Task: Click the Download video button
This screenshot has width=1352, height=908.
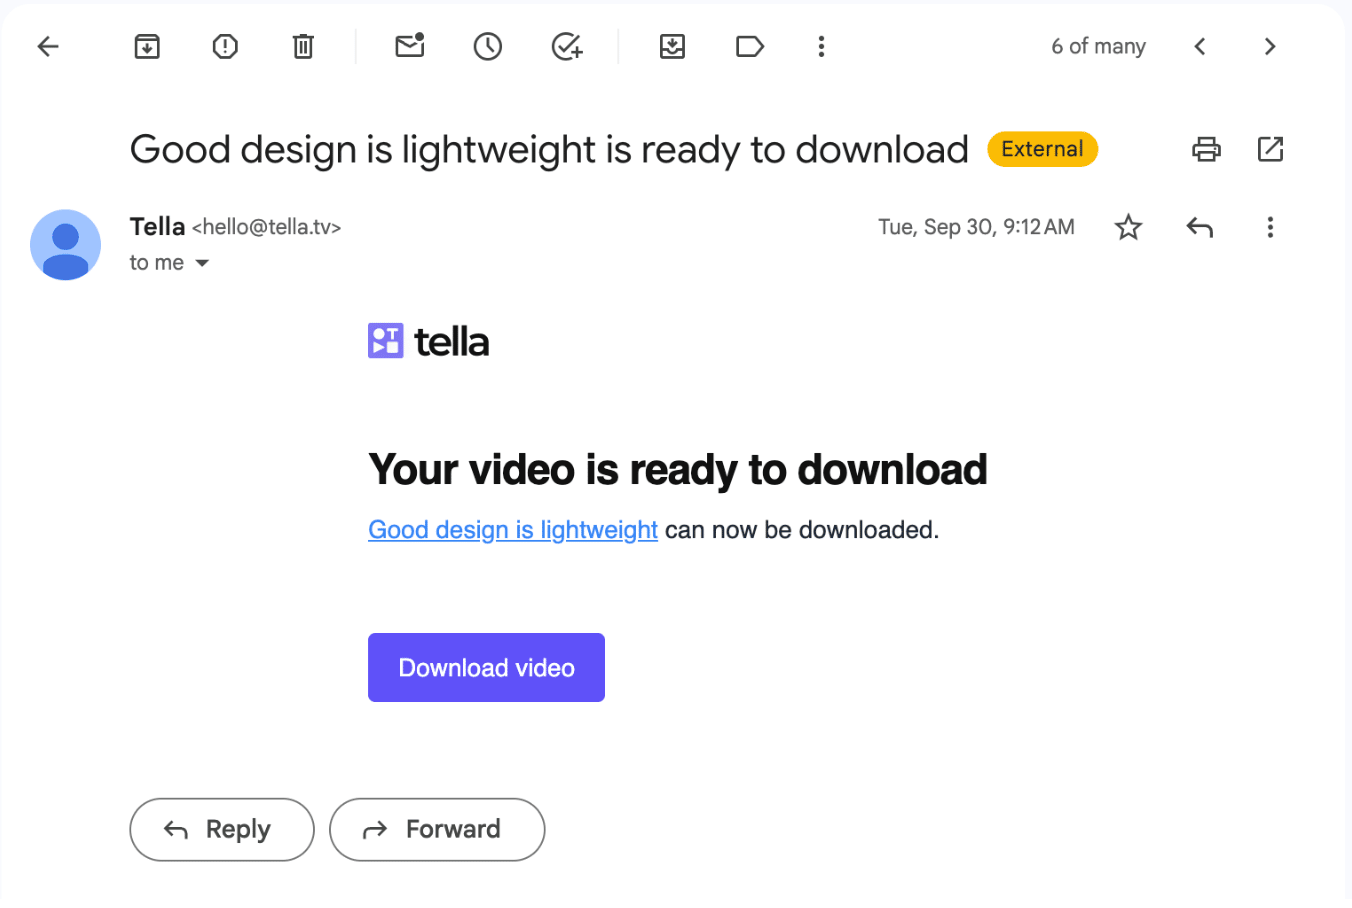Action: coord(486,667)
